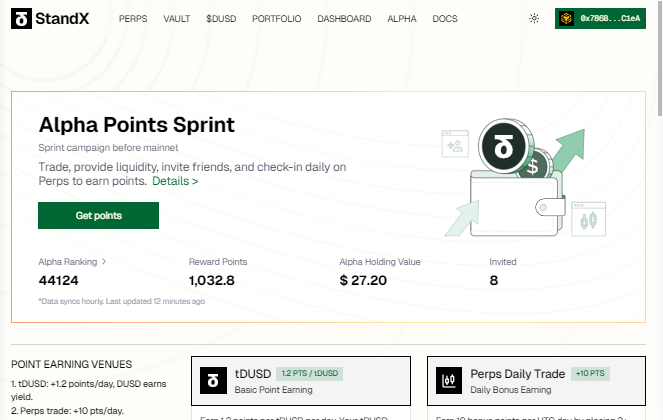This screenshot has width=663, height=420.
Task: Select the ALPHA menu item
Action: 402,19
